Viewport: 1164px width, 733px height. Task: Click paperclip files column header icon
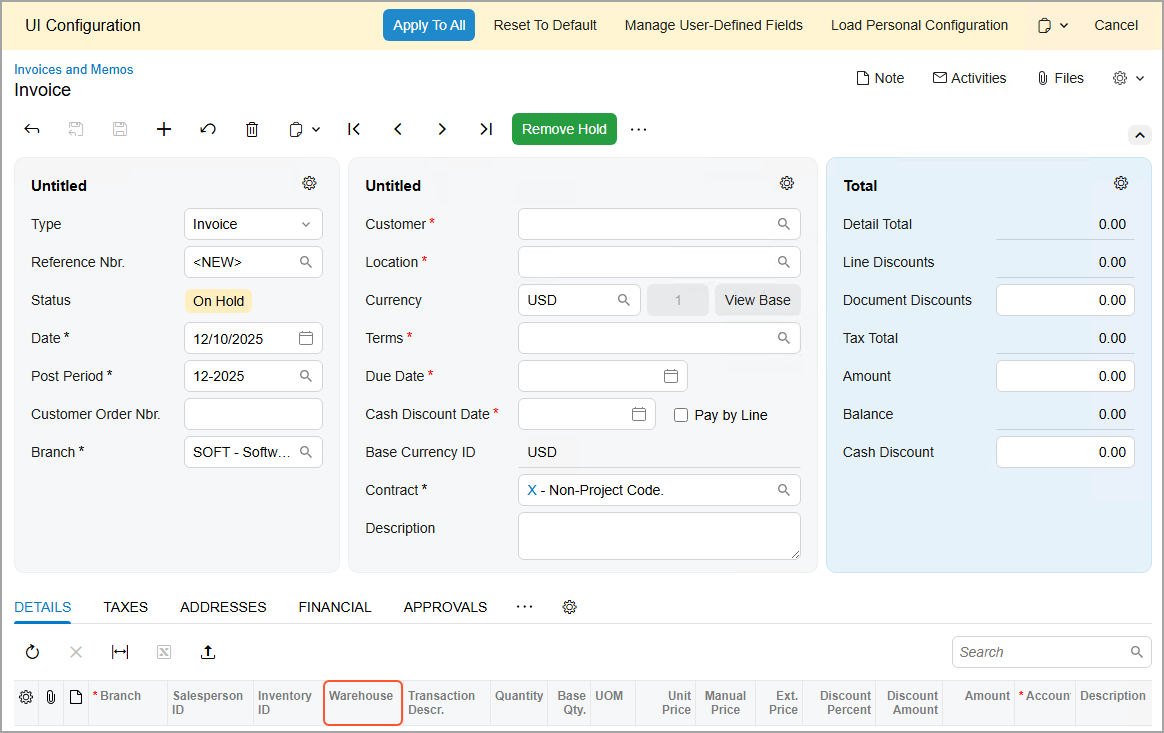coord(50,697)
